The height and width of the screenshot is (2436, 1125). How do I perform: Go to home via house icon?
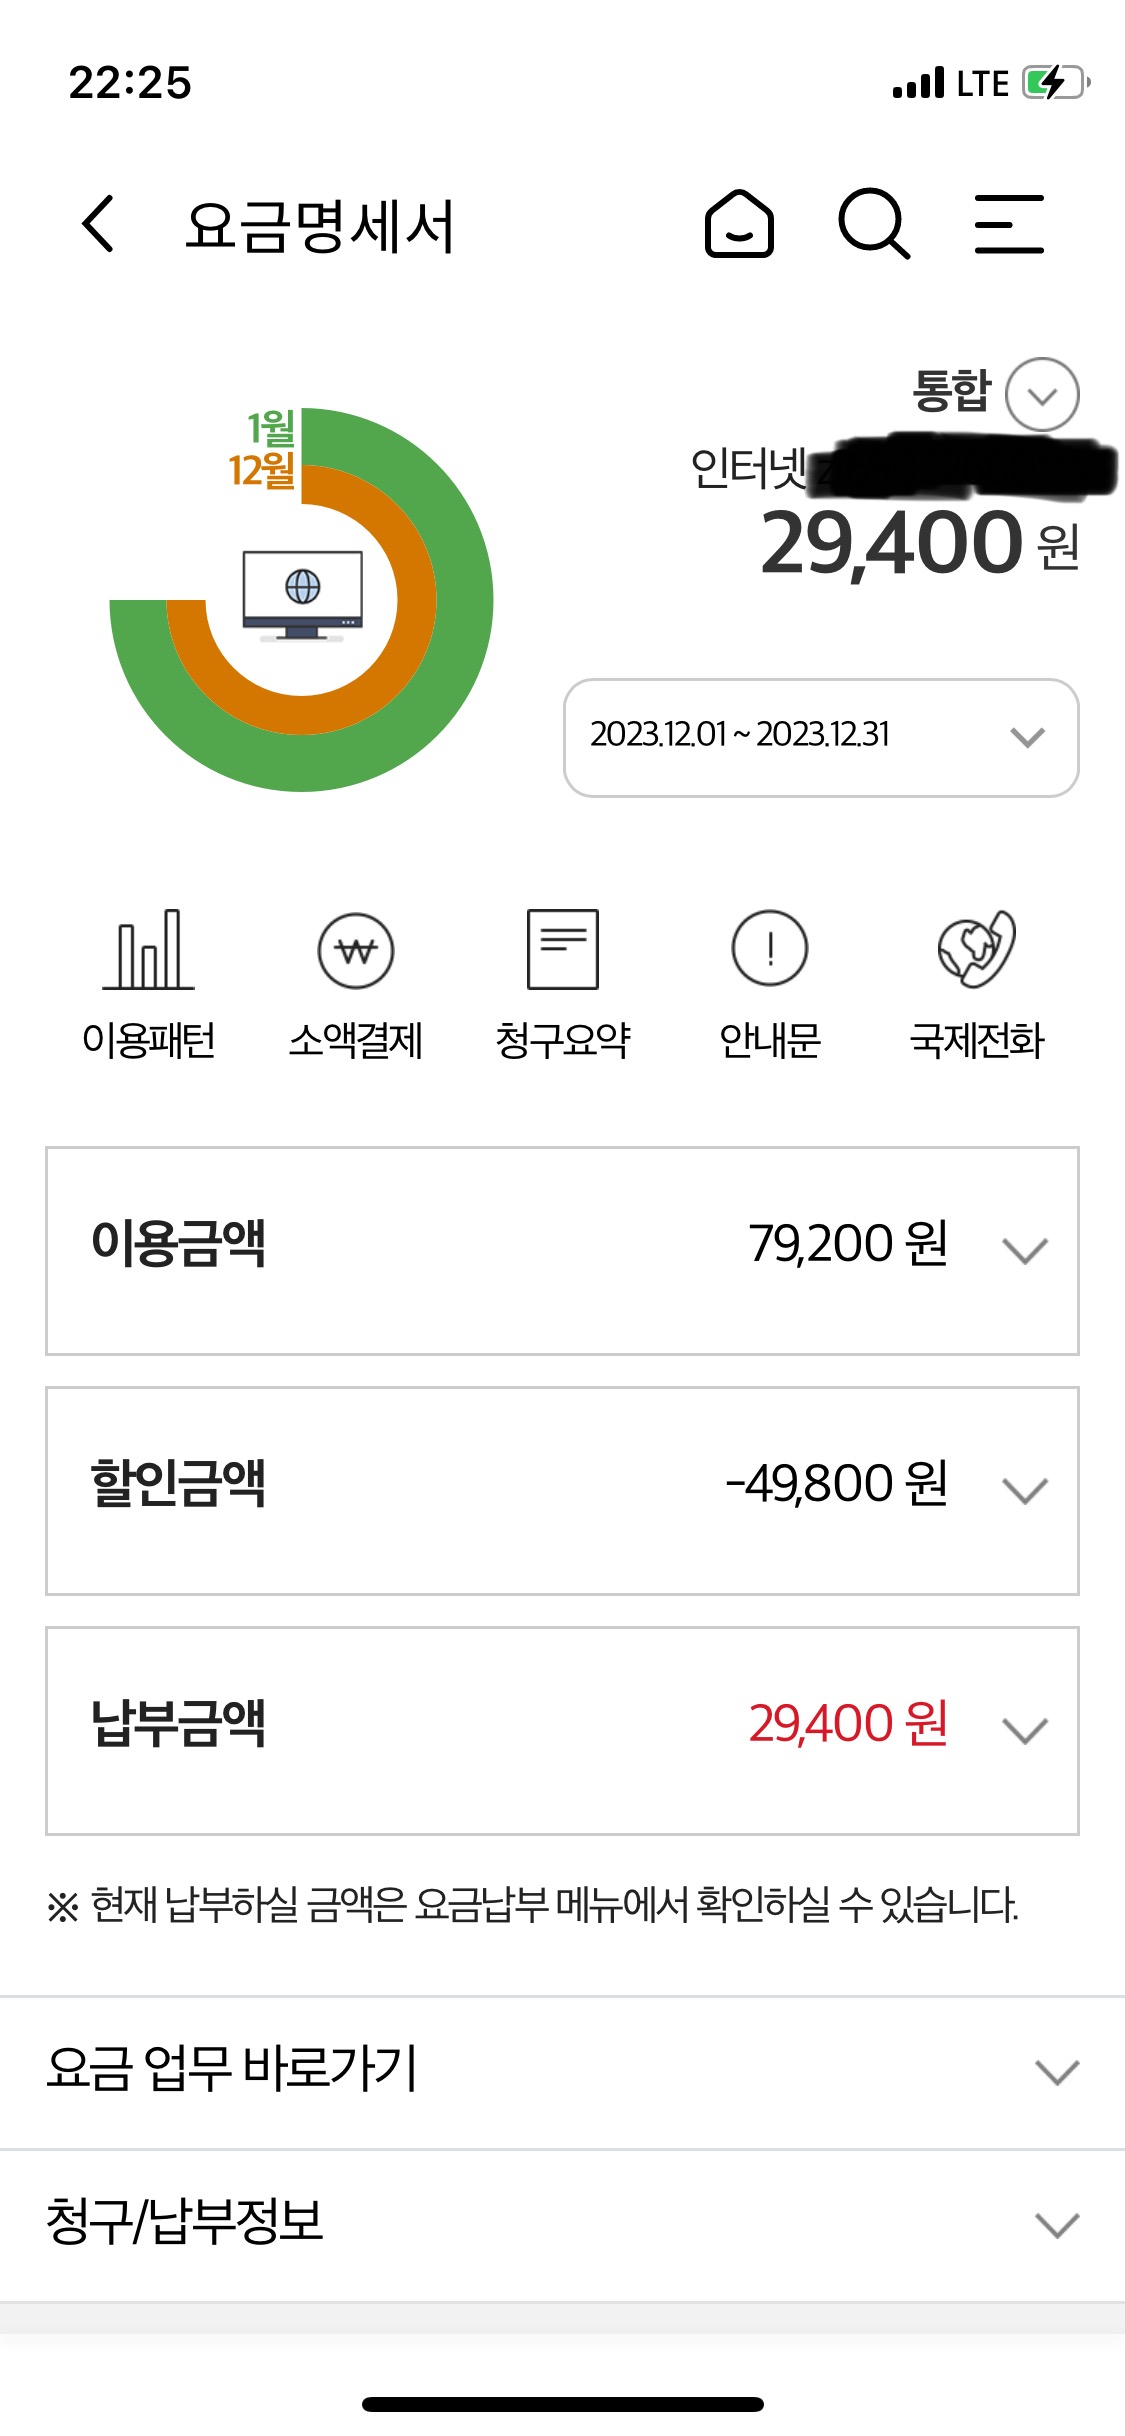click(x=739, y=223)
